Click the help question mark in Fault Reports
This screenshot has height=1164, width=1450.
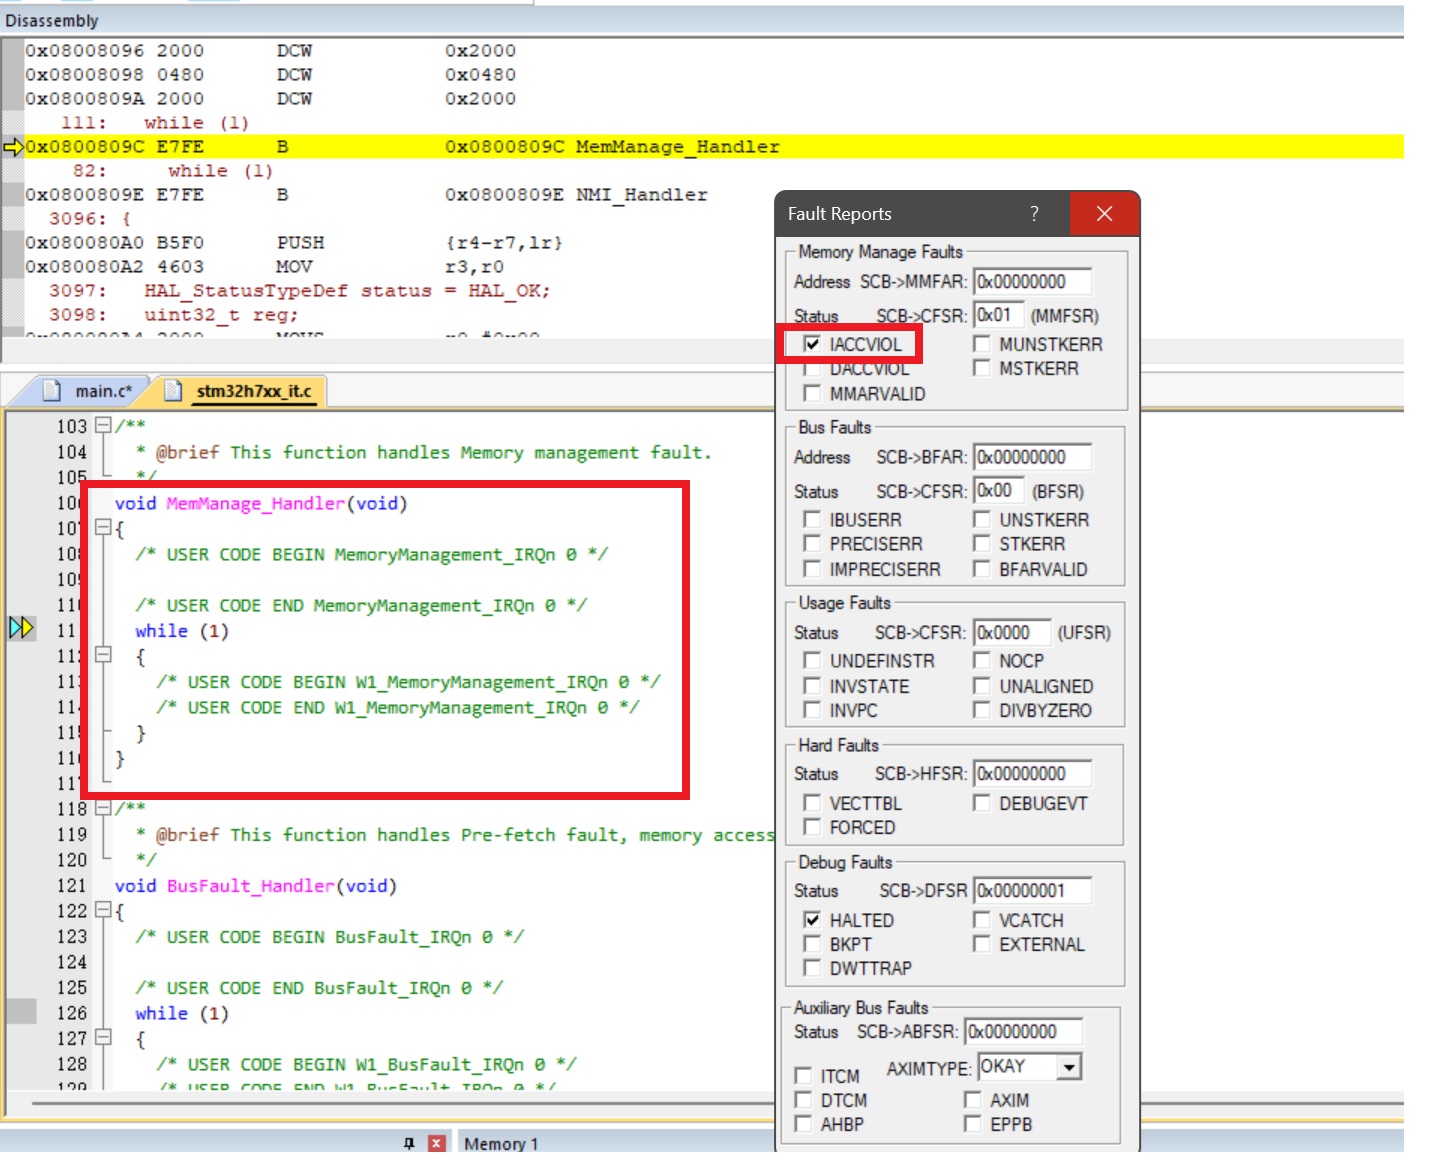1034,213
